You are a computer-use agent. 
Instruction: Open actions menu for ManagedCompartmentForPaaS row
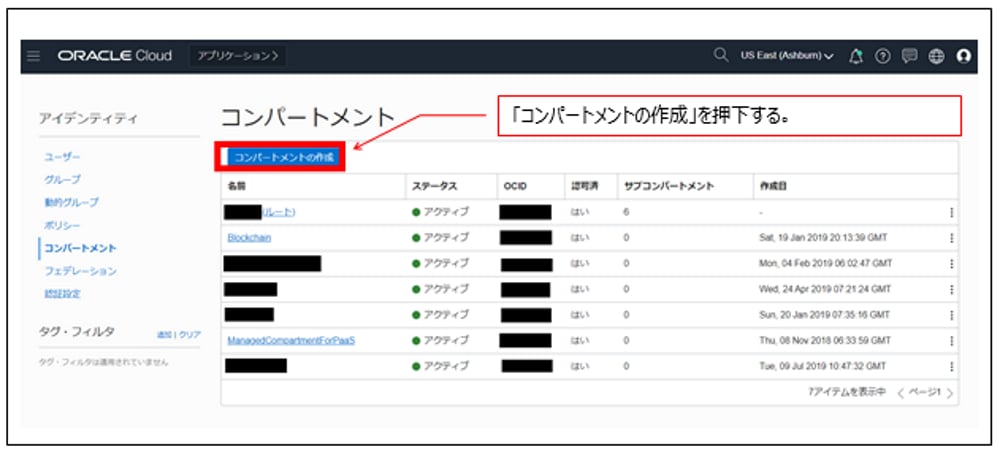951,341
